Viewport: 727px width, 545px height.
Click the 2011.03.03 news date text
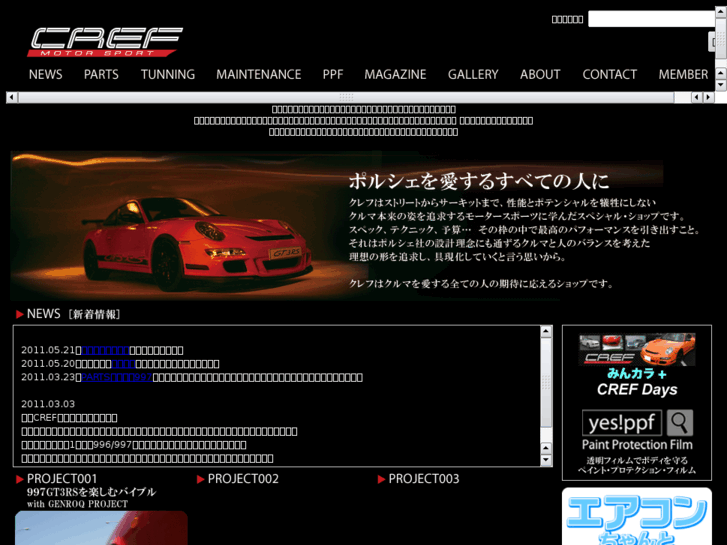tap(48, 404)
